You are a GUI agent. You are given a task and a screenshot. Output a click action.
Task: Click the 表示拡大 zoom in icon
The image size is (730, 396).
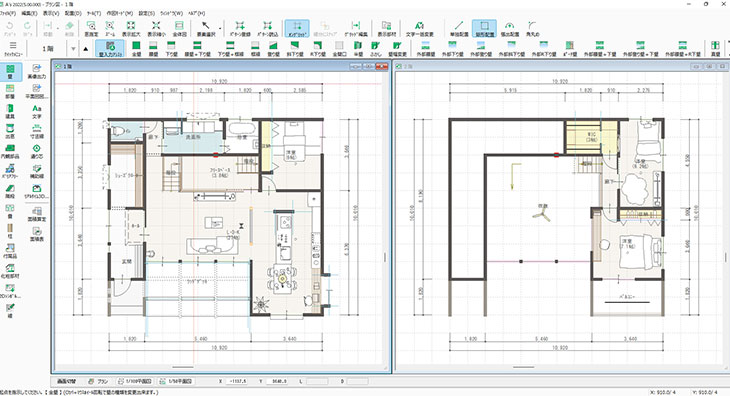(x=131, y=29)
